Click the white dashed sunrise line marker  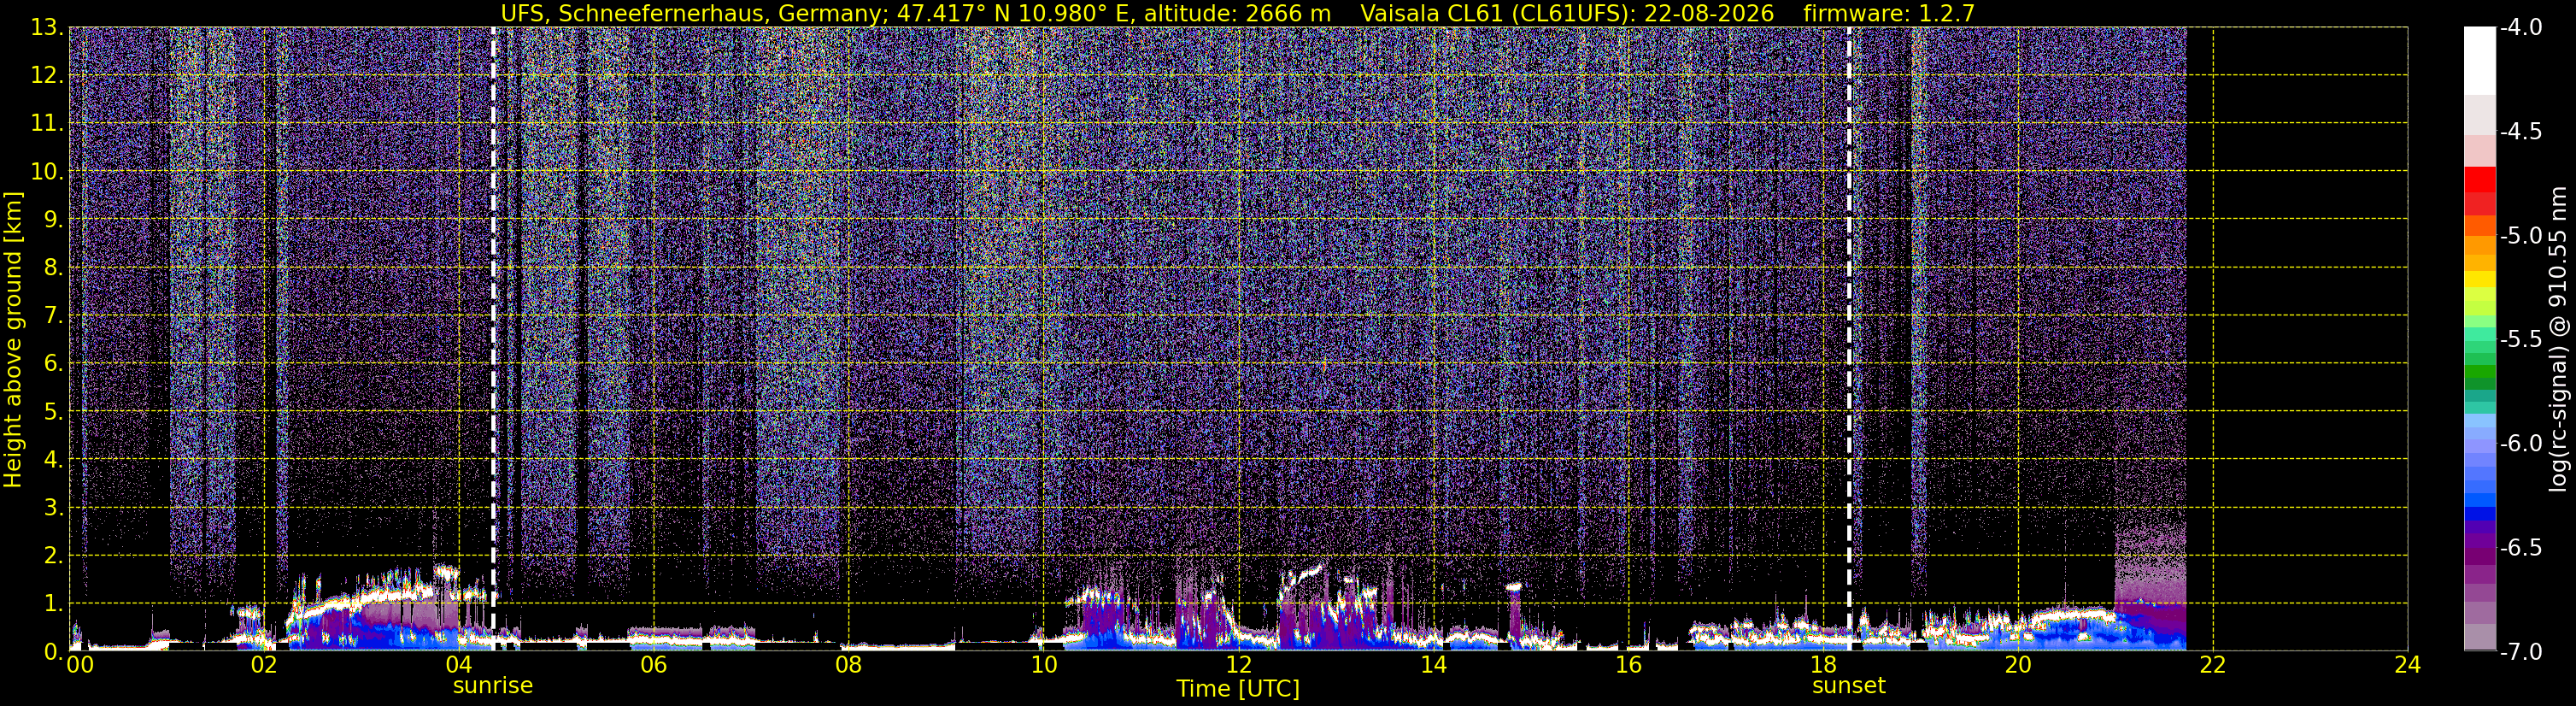tap(493, 339)
